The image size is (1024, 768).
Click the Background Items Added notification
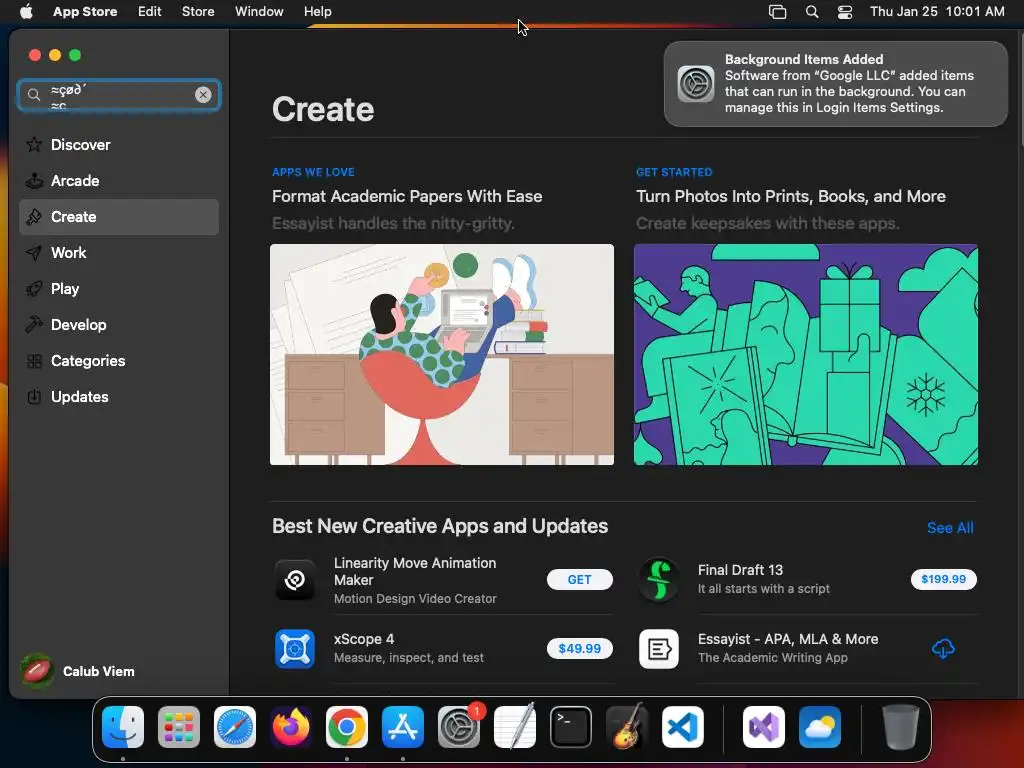(836, 84)
